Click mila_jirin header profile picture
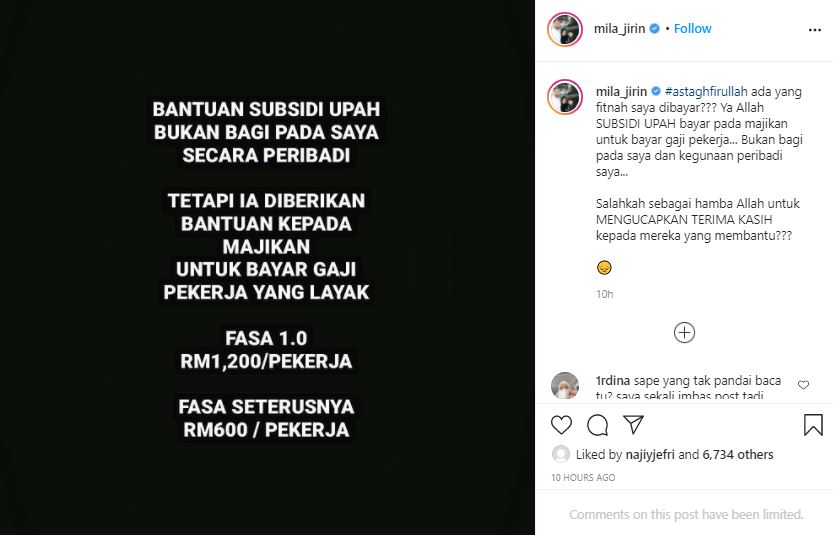This screenshot has width=833, height=535. [x=565, y=29]
